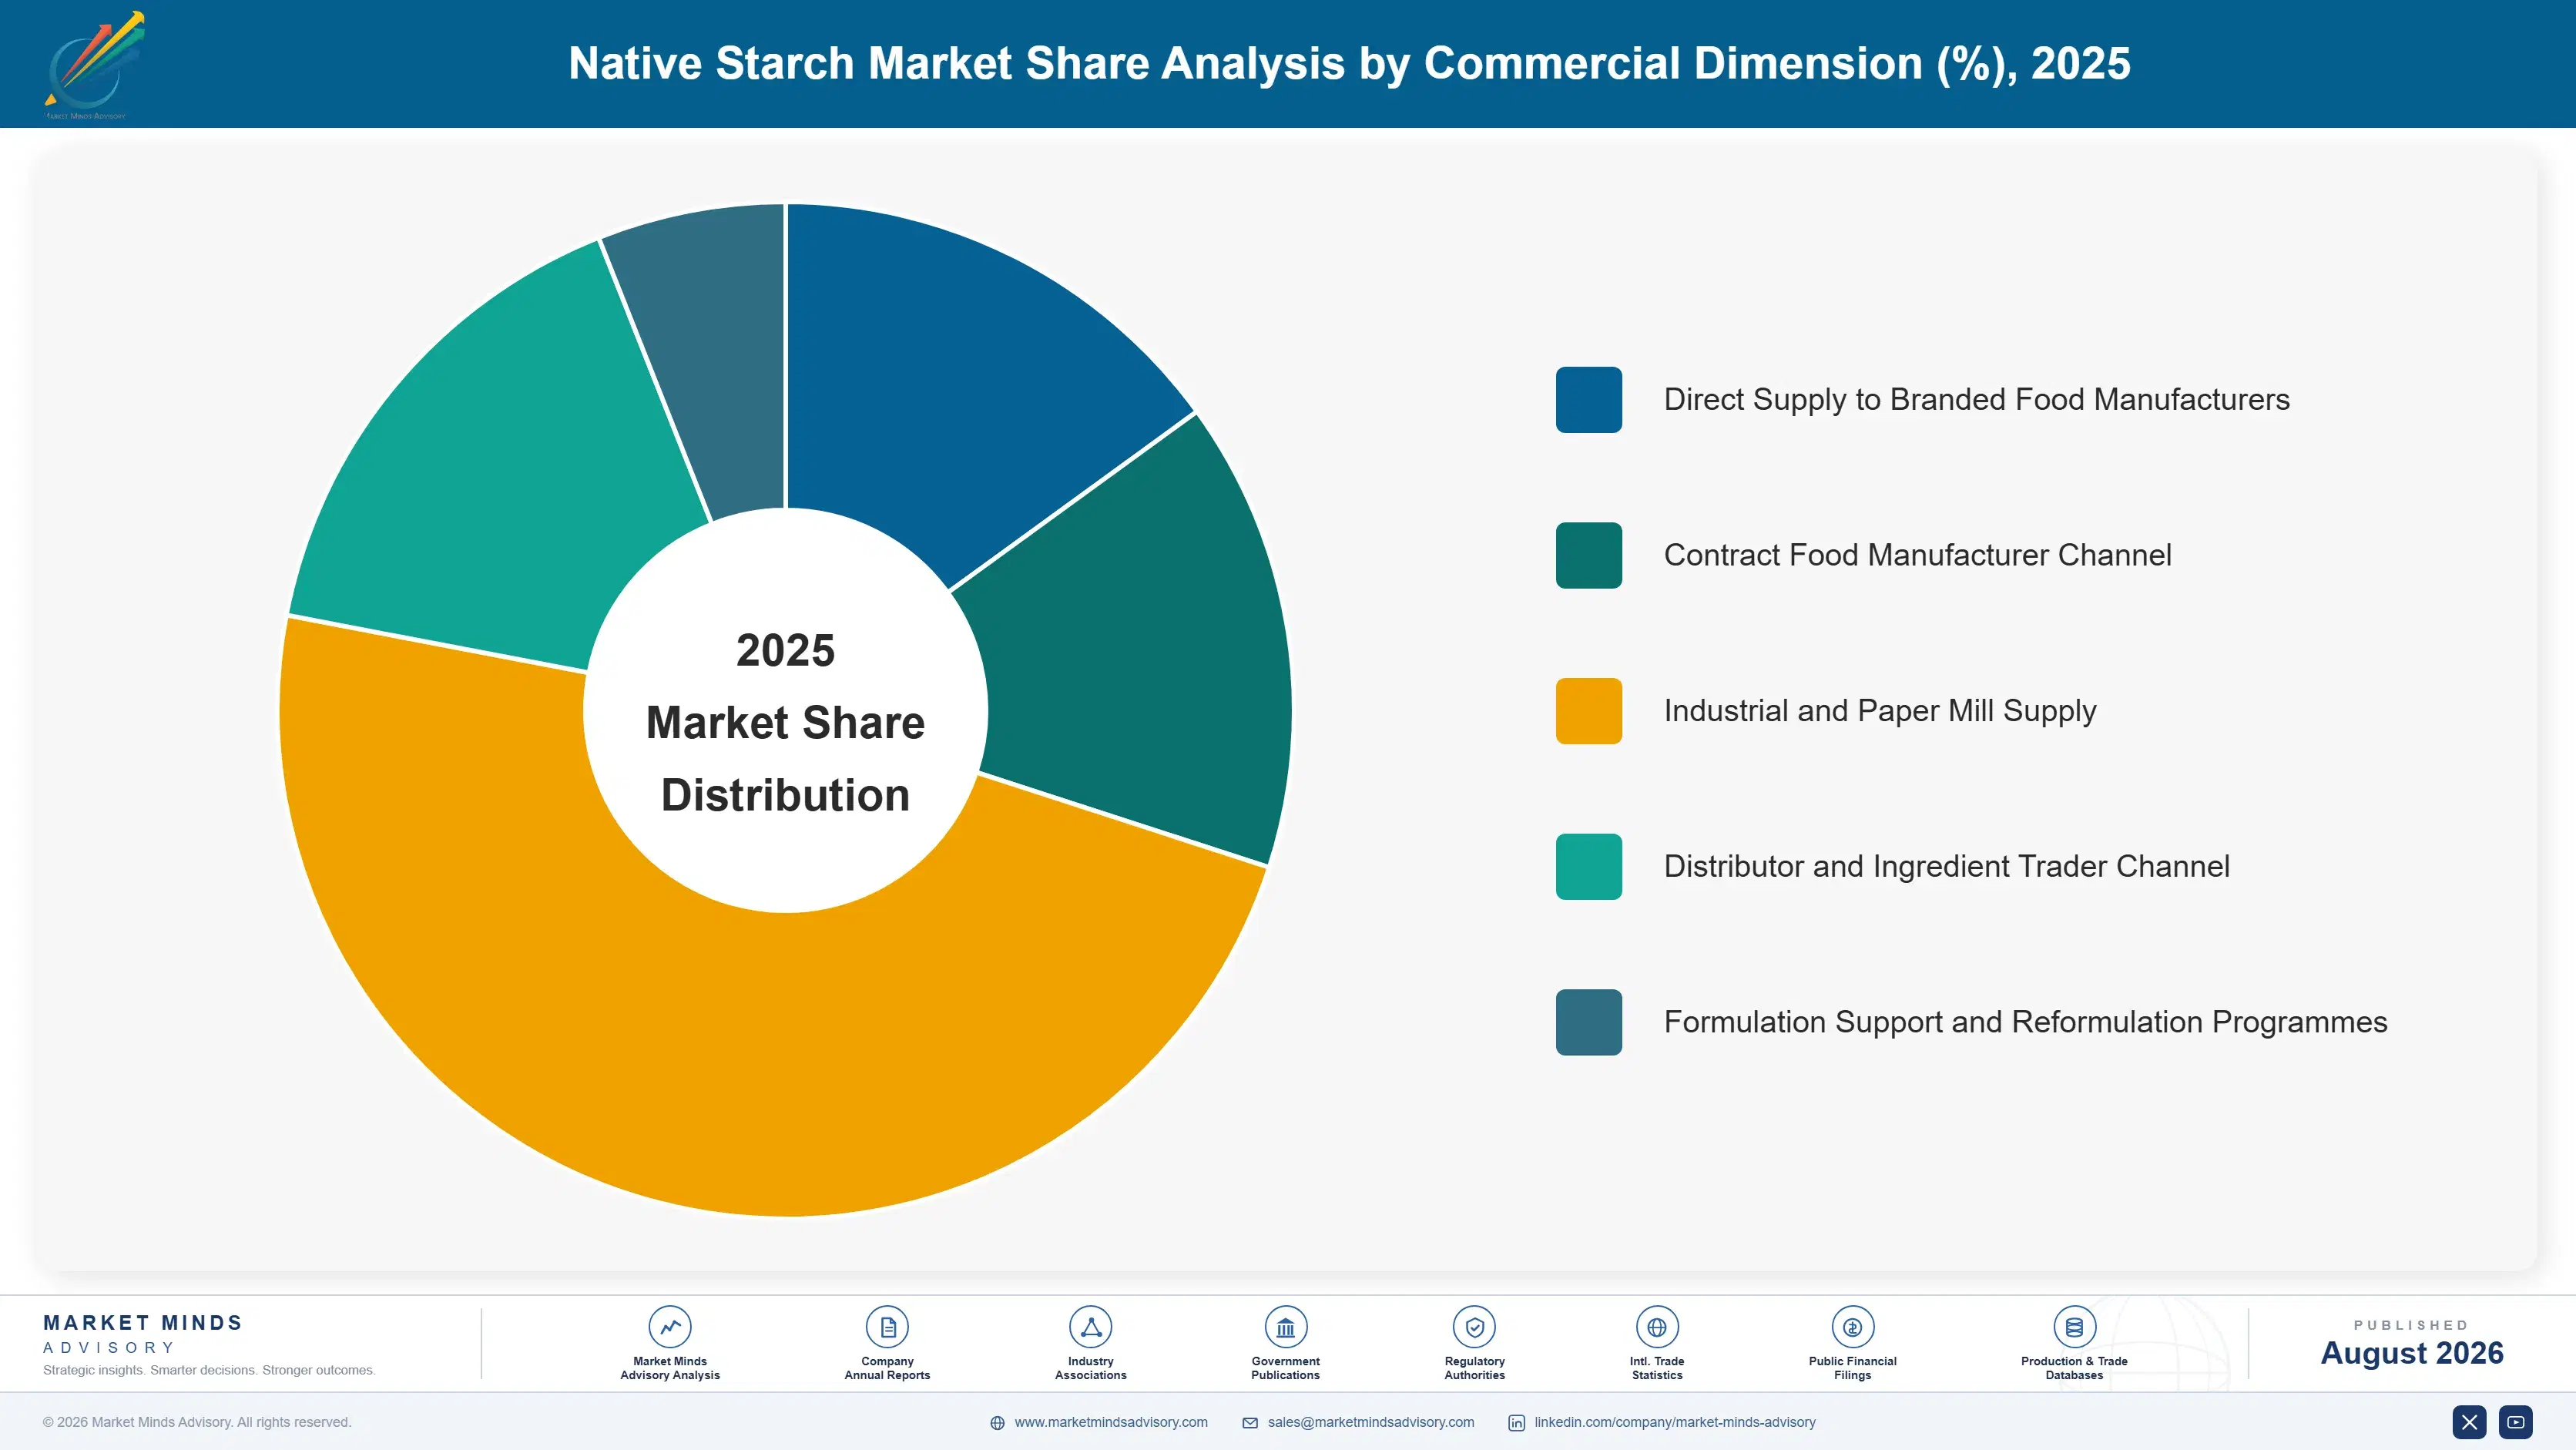Click the Intl. Trade Statistics globe icon

[1657, 1327]
